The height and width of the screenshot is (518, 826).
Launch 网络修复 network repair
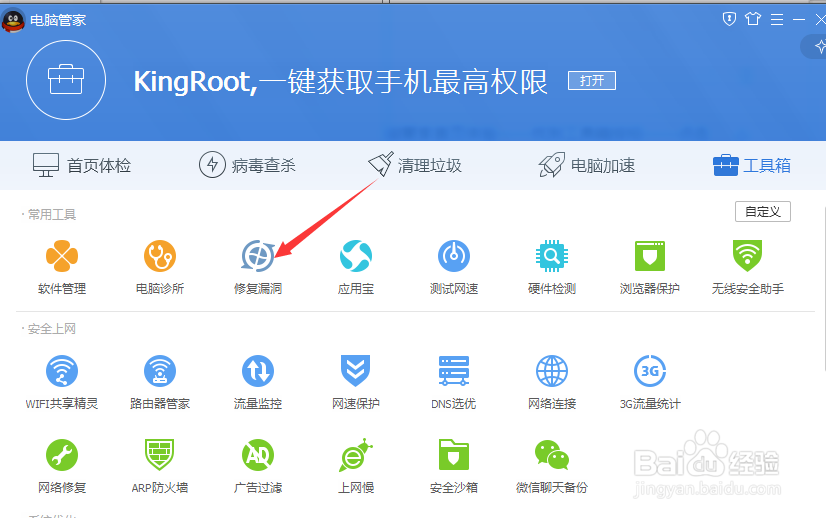click(62, 466)
